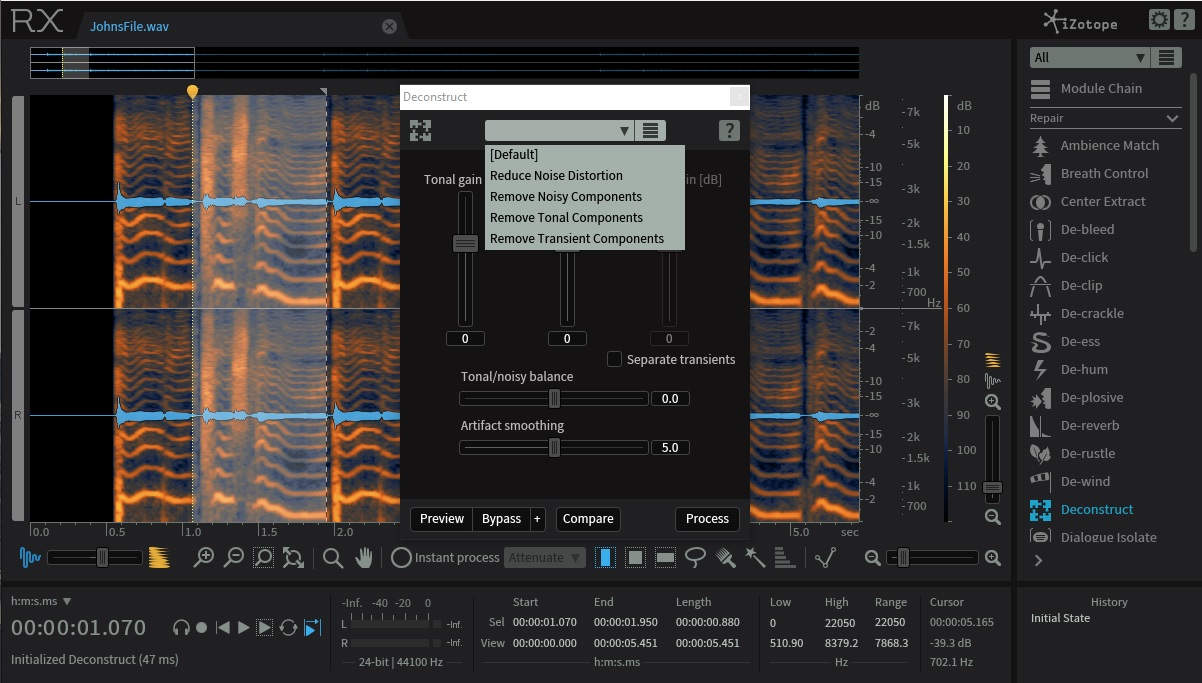Select the Ambience Match module

(x=1095, y=145)
